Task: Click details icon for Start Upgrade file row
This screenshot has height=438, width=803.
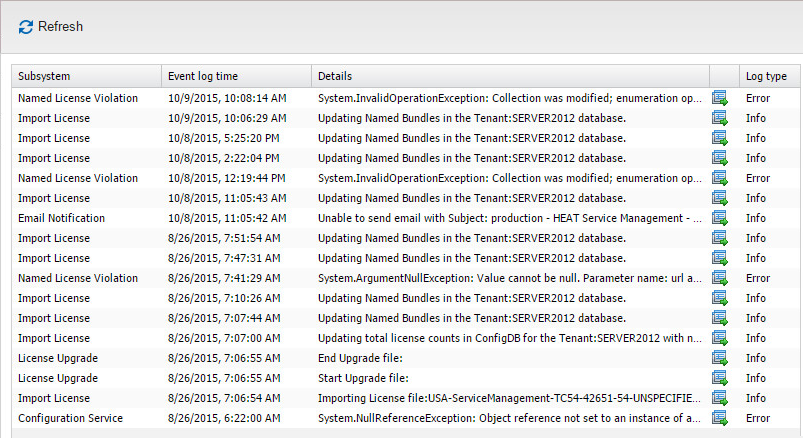Action: 719,378
